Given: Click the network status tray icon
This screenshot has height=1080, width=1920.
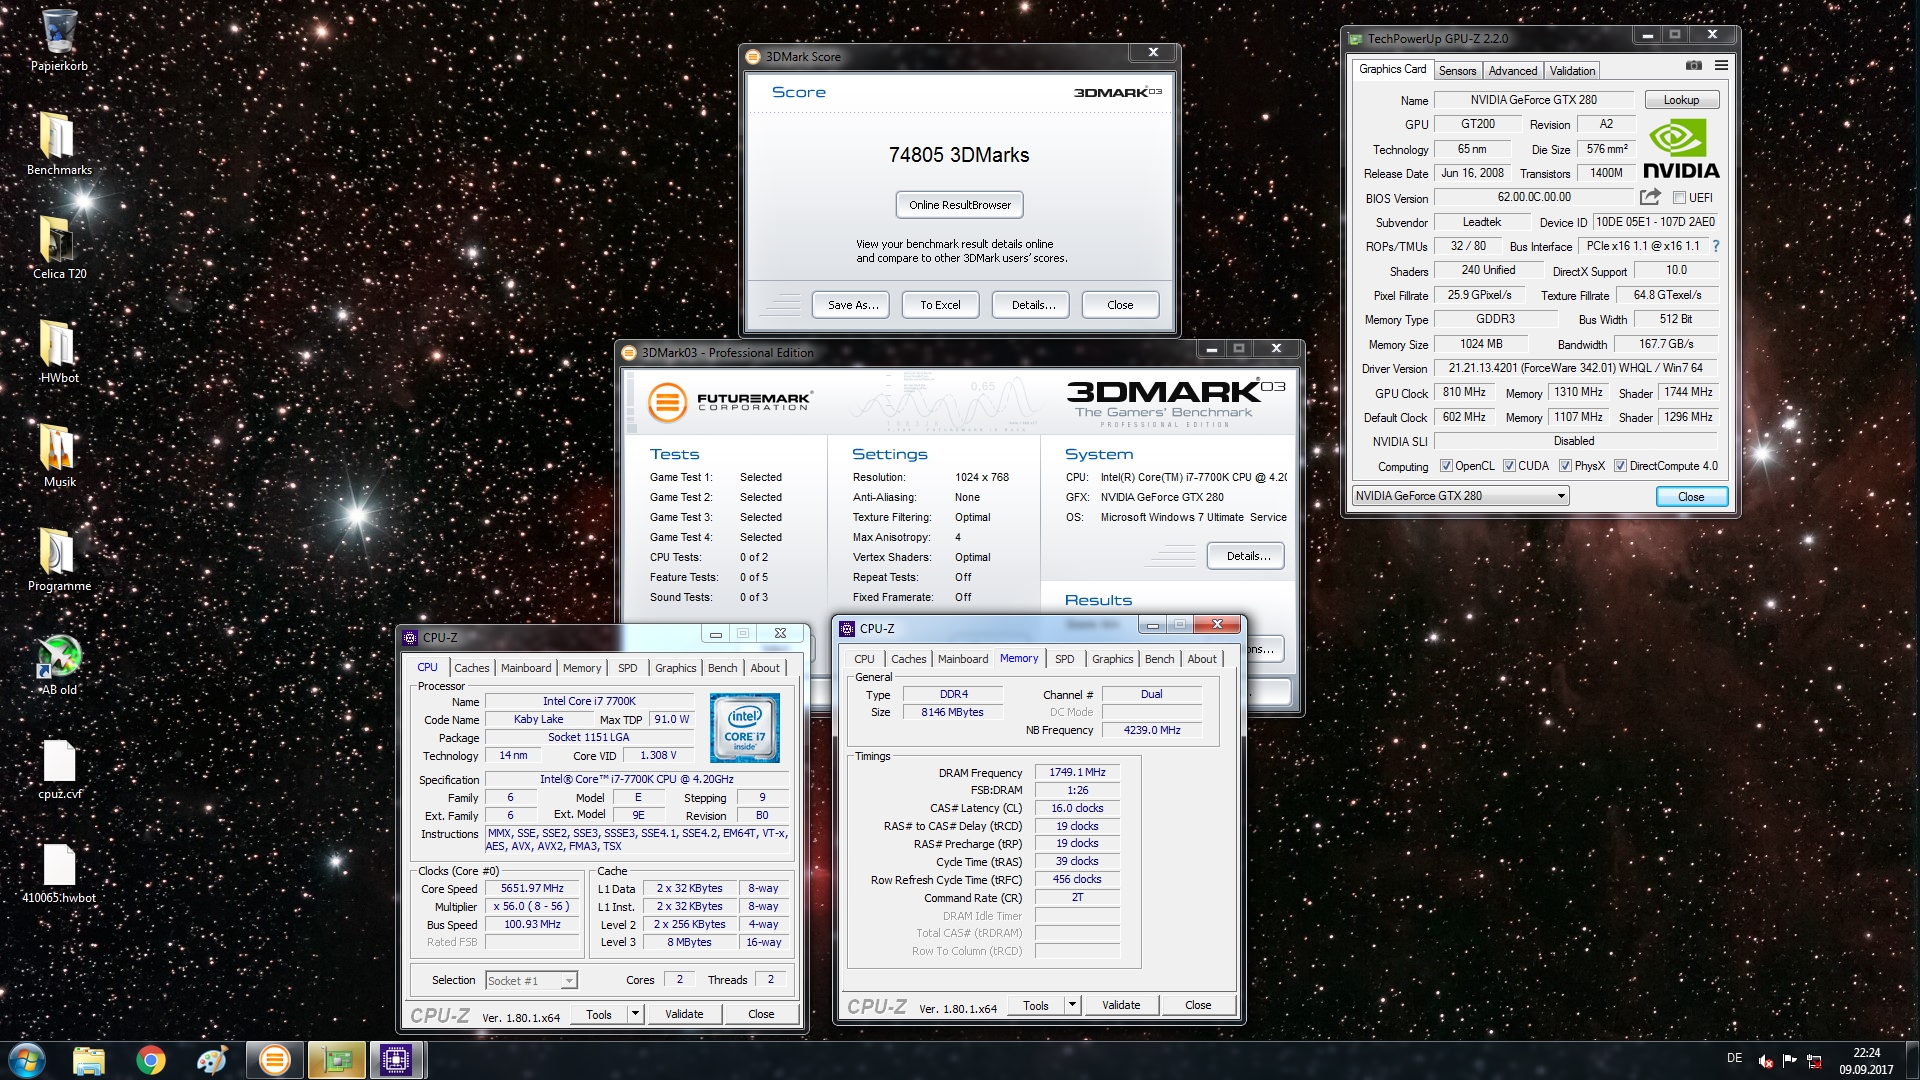Looking at the screenshot, I should pos(1814,1061).
